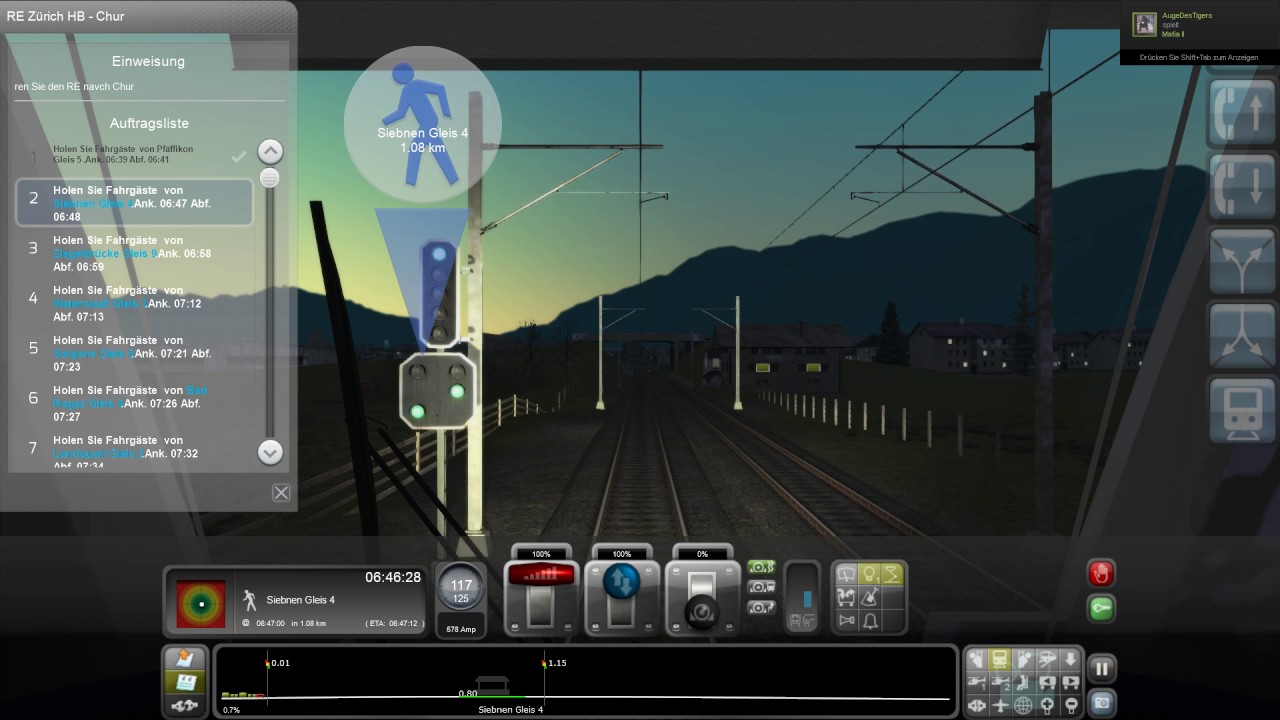Select helicopter camera view 1
The width and height of the screenshot is (1280, 720).
pyautogui.click(x=977, y=683)
